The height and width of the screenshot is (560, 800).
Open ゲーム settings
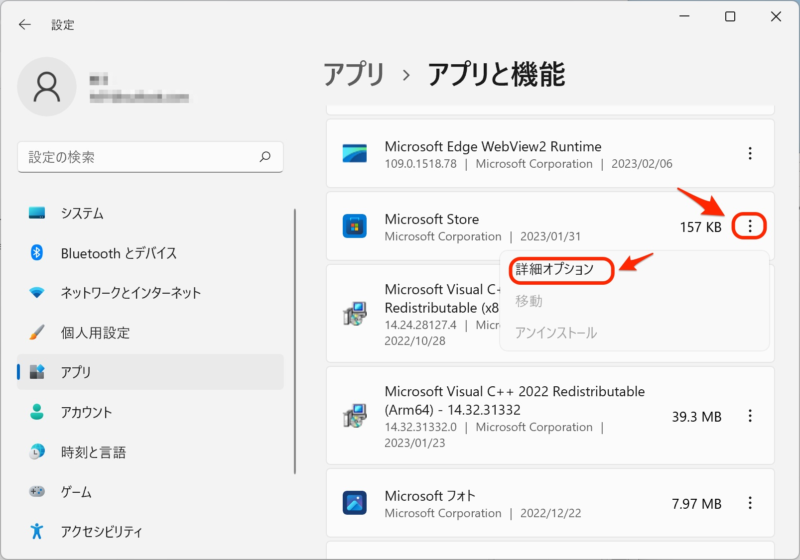tap(150, 492)
